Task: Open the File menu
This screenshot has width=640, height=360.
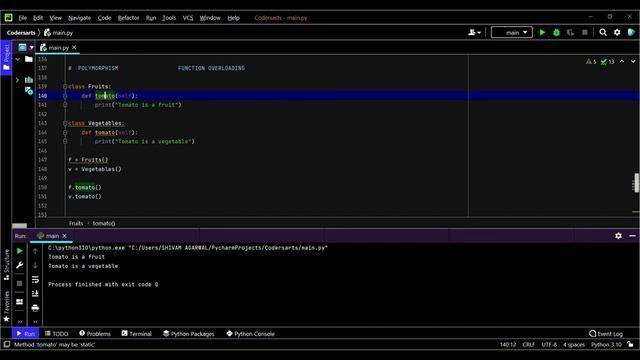Action: [x=22, y=18]
